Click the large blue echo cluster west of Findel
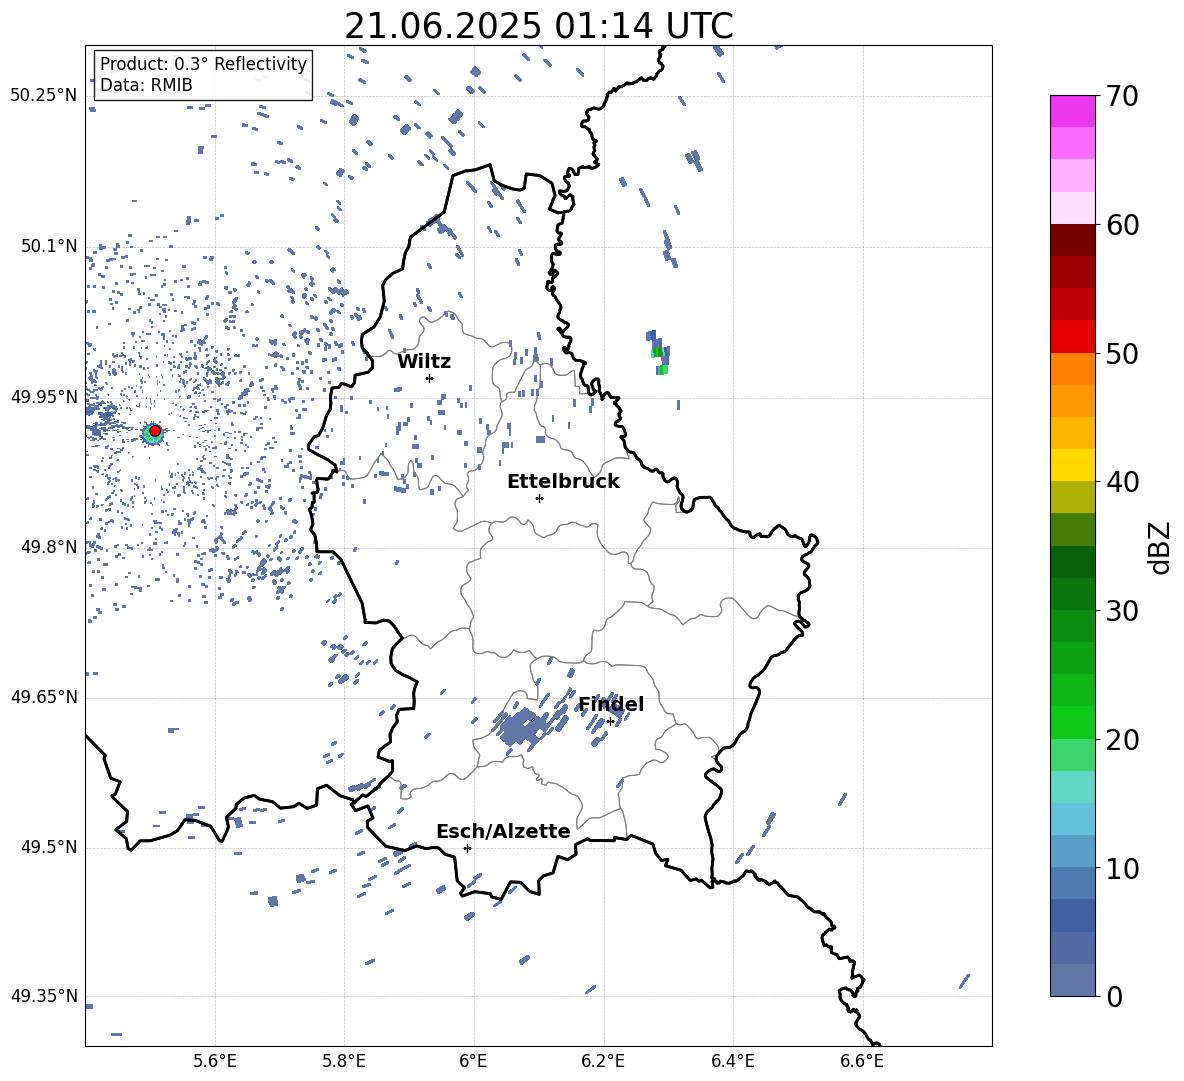The height and width of the screenshot is (1081, 1184). pos(521,727)
